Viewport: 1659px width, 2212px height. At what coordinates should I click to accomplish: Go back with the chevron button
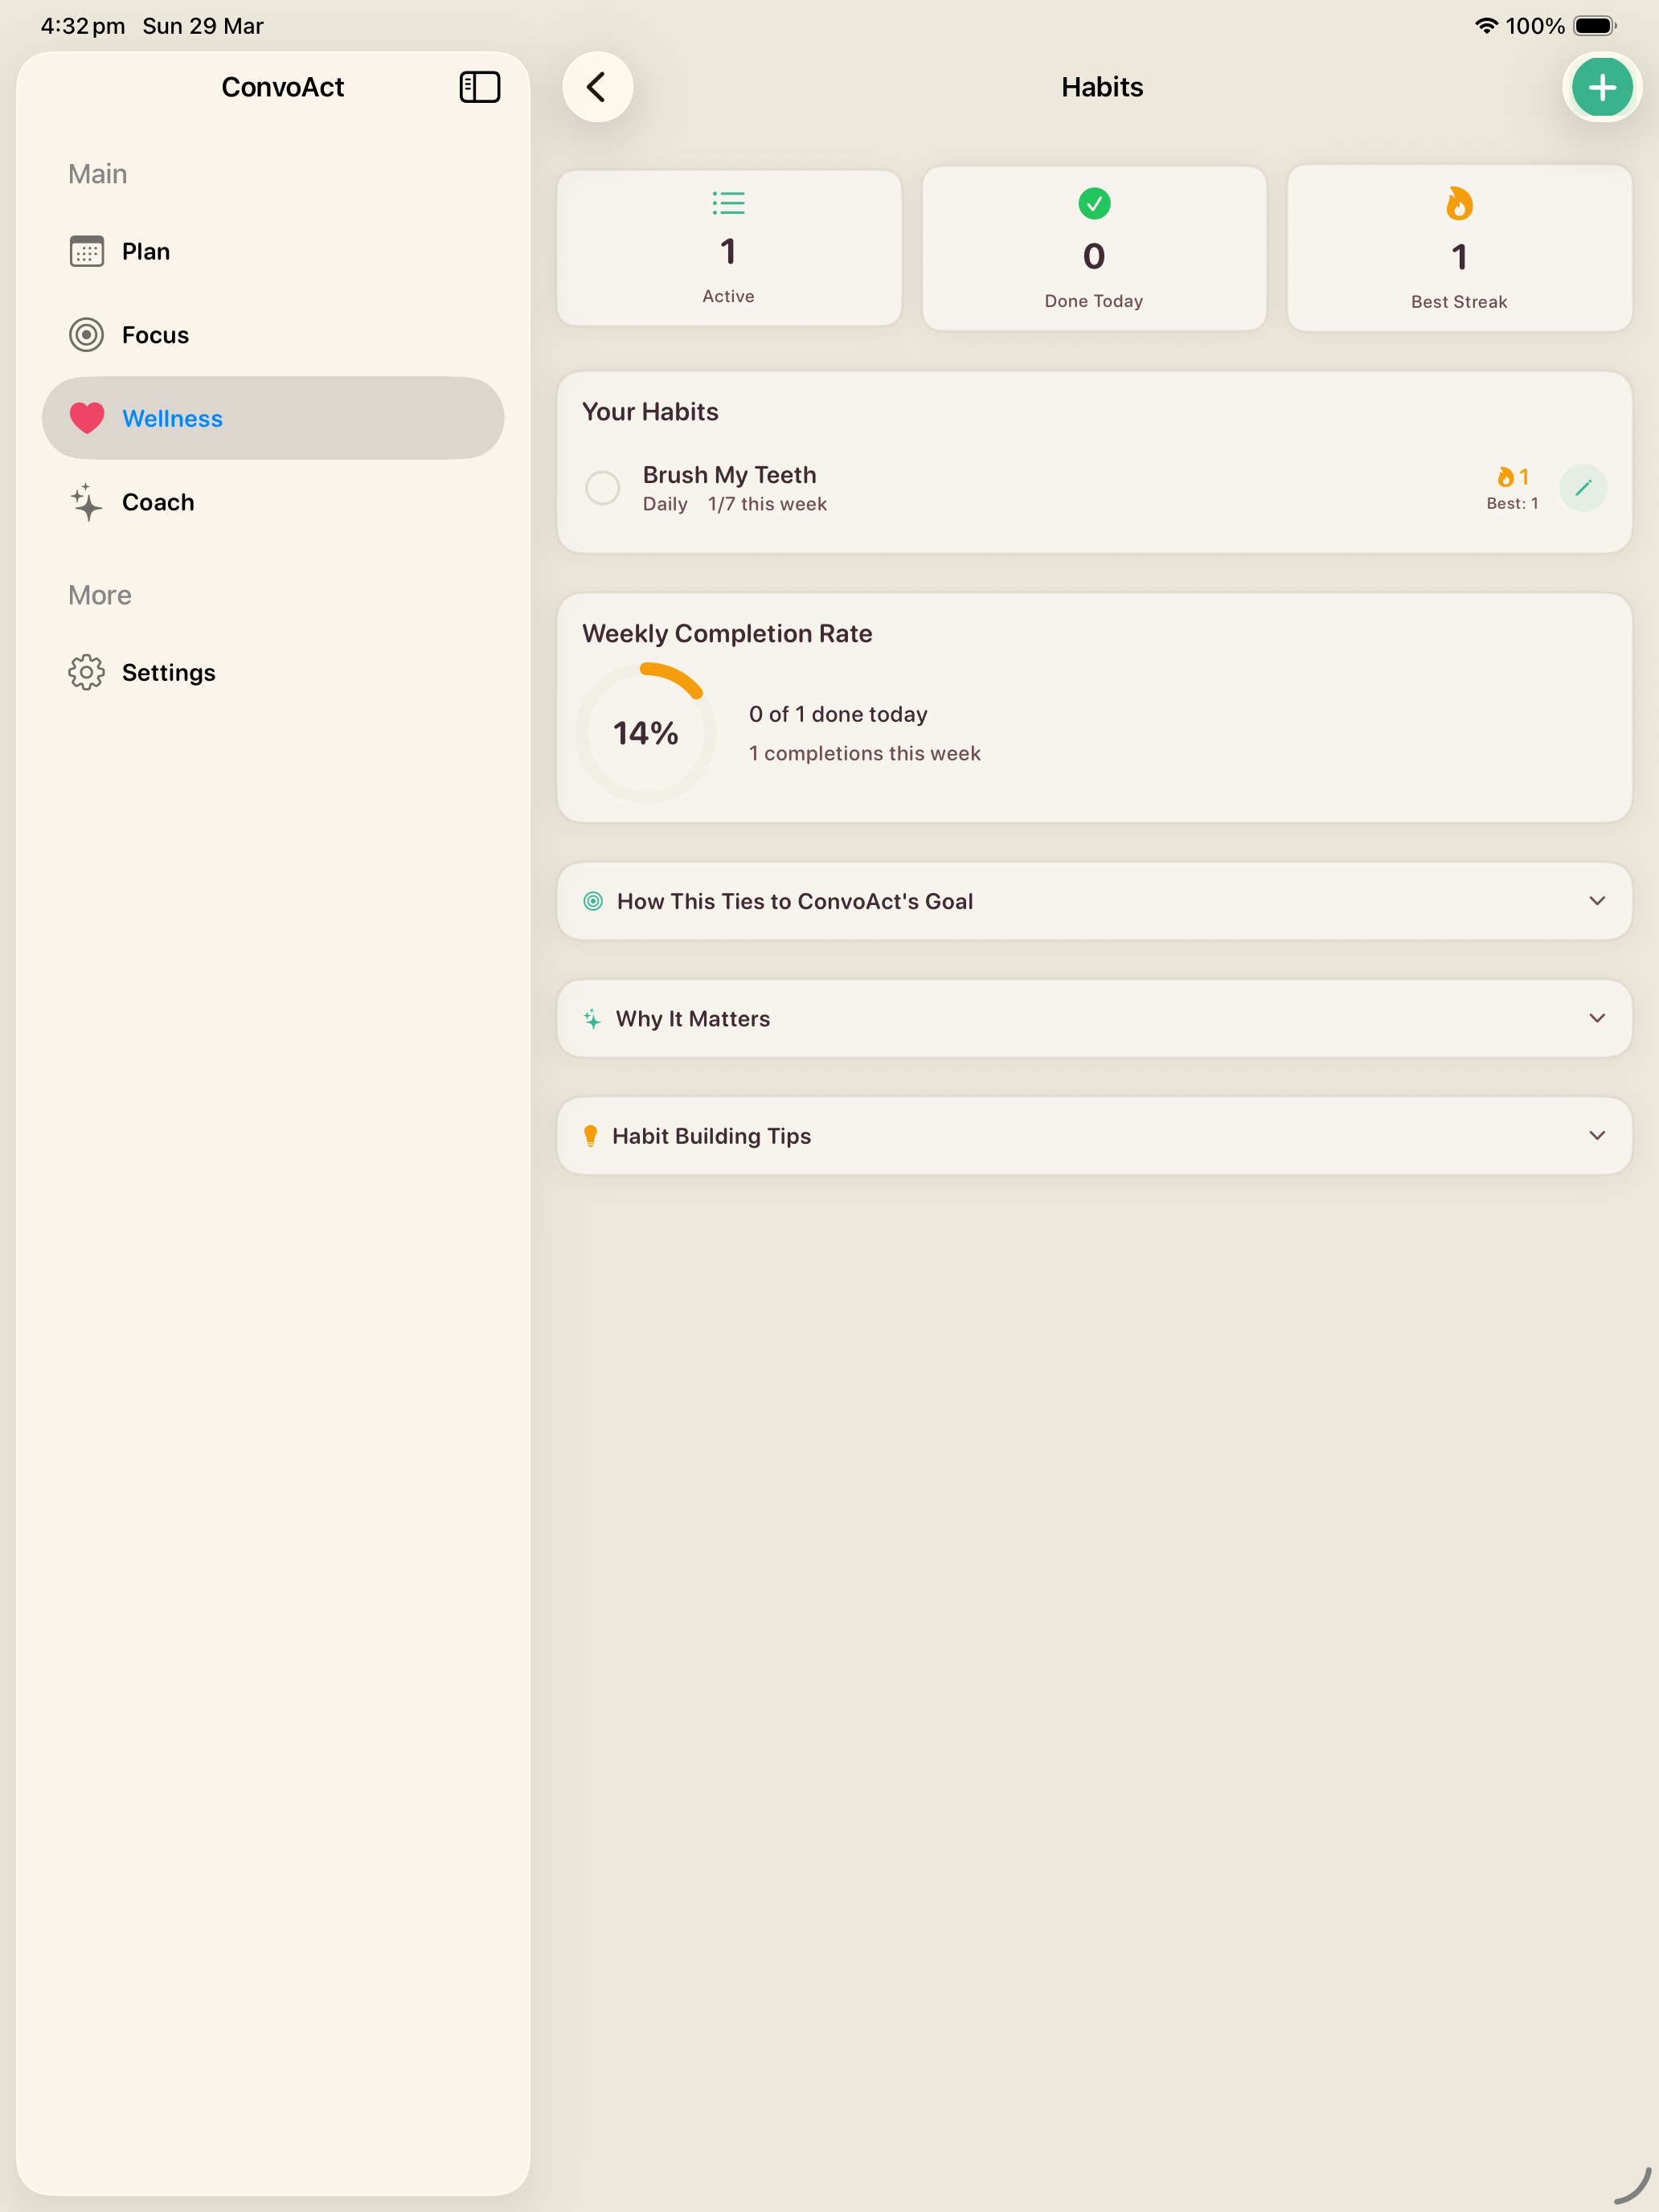597,87
